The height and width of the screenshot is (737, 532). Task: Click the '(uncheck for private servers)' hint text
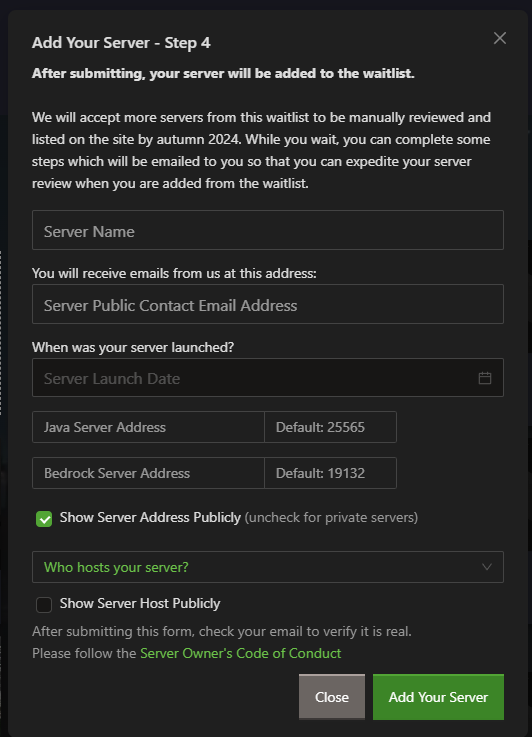[331, 517]
